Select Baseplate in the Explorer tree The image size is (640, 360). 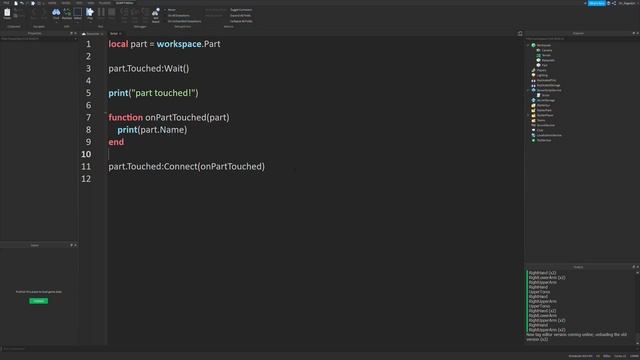coord(548,60)
